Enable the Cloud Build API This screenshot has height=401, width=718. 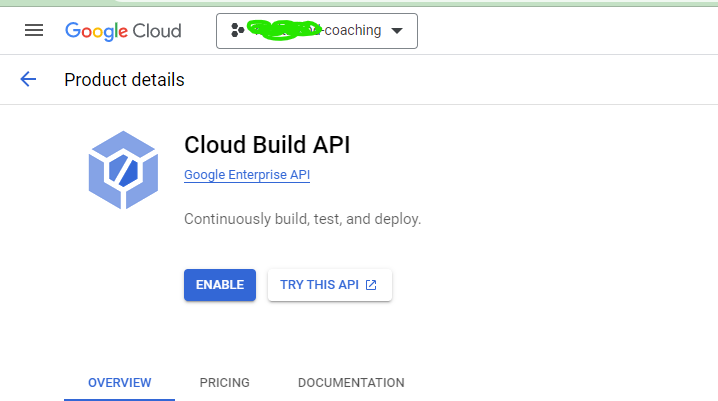point(220,285)
